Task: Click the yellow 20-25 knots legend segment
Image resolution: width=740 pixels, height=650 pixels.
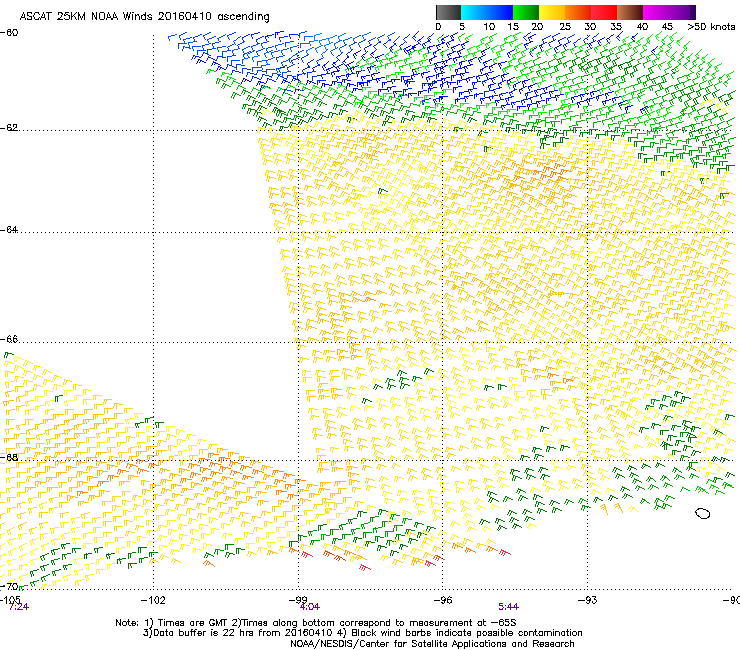Action: pyautogui.click(x=552, y=12)
